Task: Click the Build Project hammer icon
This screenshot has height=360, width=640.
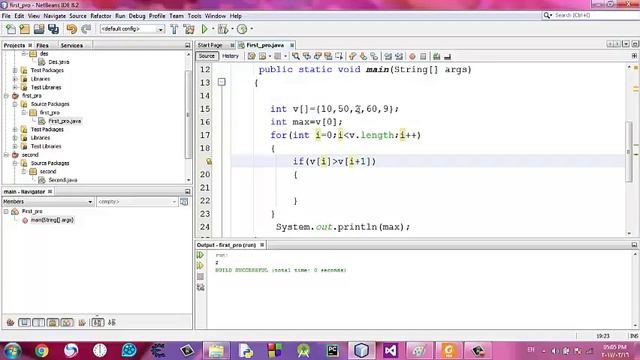Action: (174, 29)
